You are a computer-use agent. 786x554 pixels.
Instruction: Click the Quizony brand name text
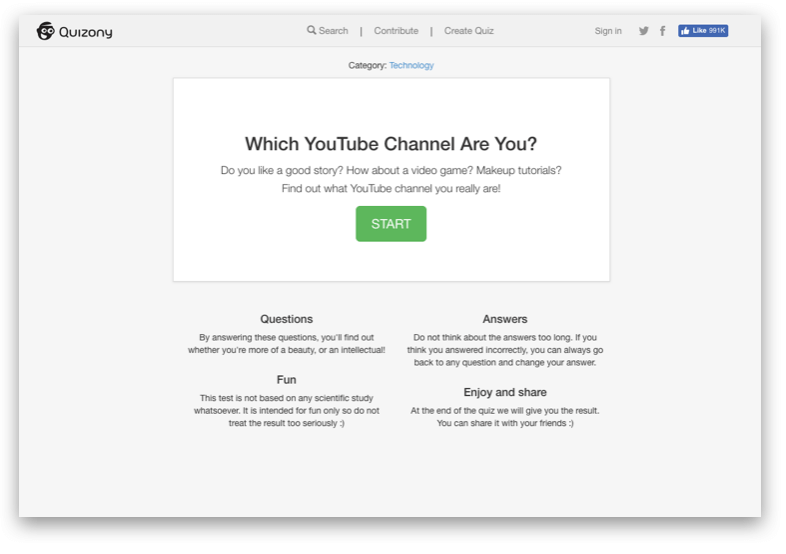pos(86,32)
